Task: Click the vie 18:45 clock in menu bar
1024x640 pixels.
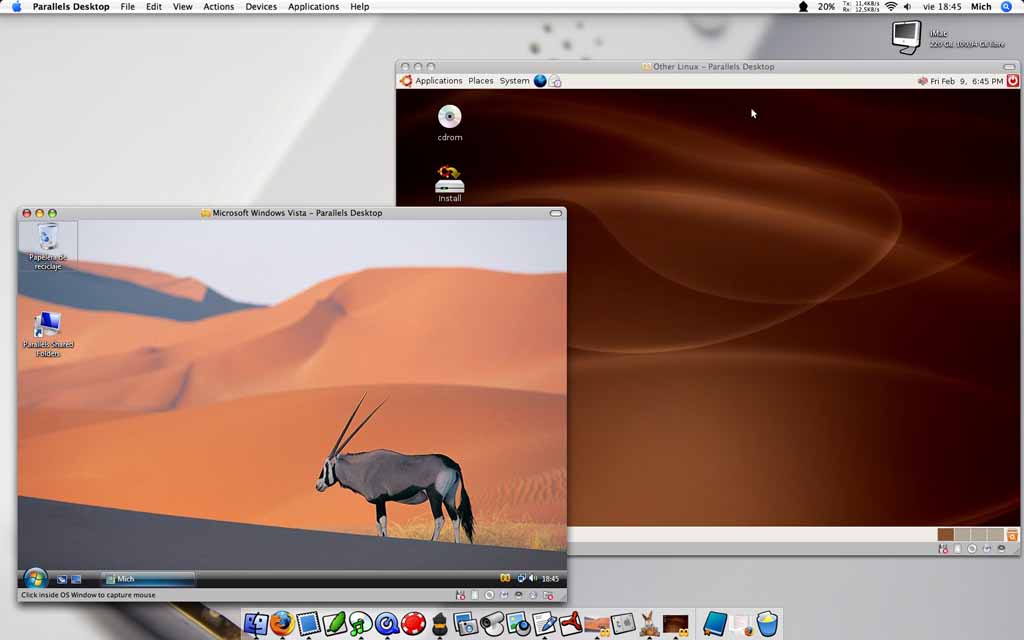Action: (x=942, y=7)
